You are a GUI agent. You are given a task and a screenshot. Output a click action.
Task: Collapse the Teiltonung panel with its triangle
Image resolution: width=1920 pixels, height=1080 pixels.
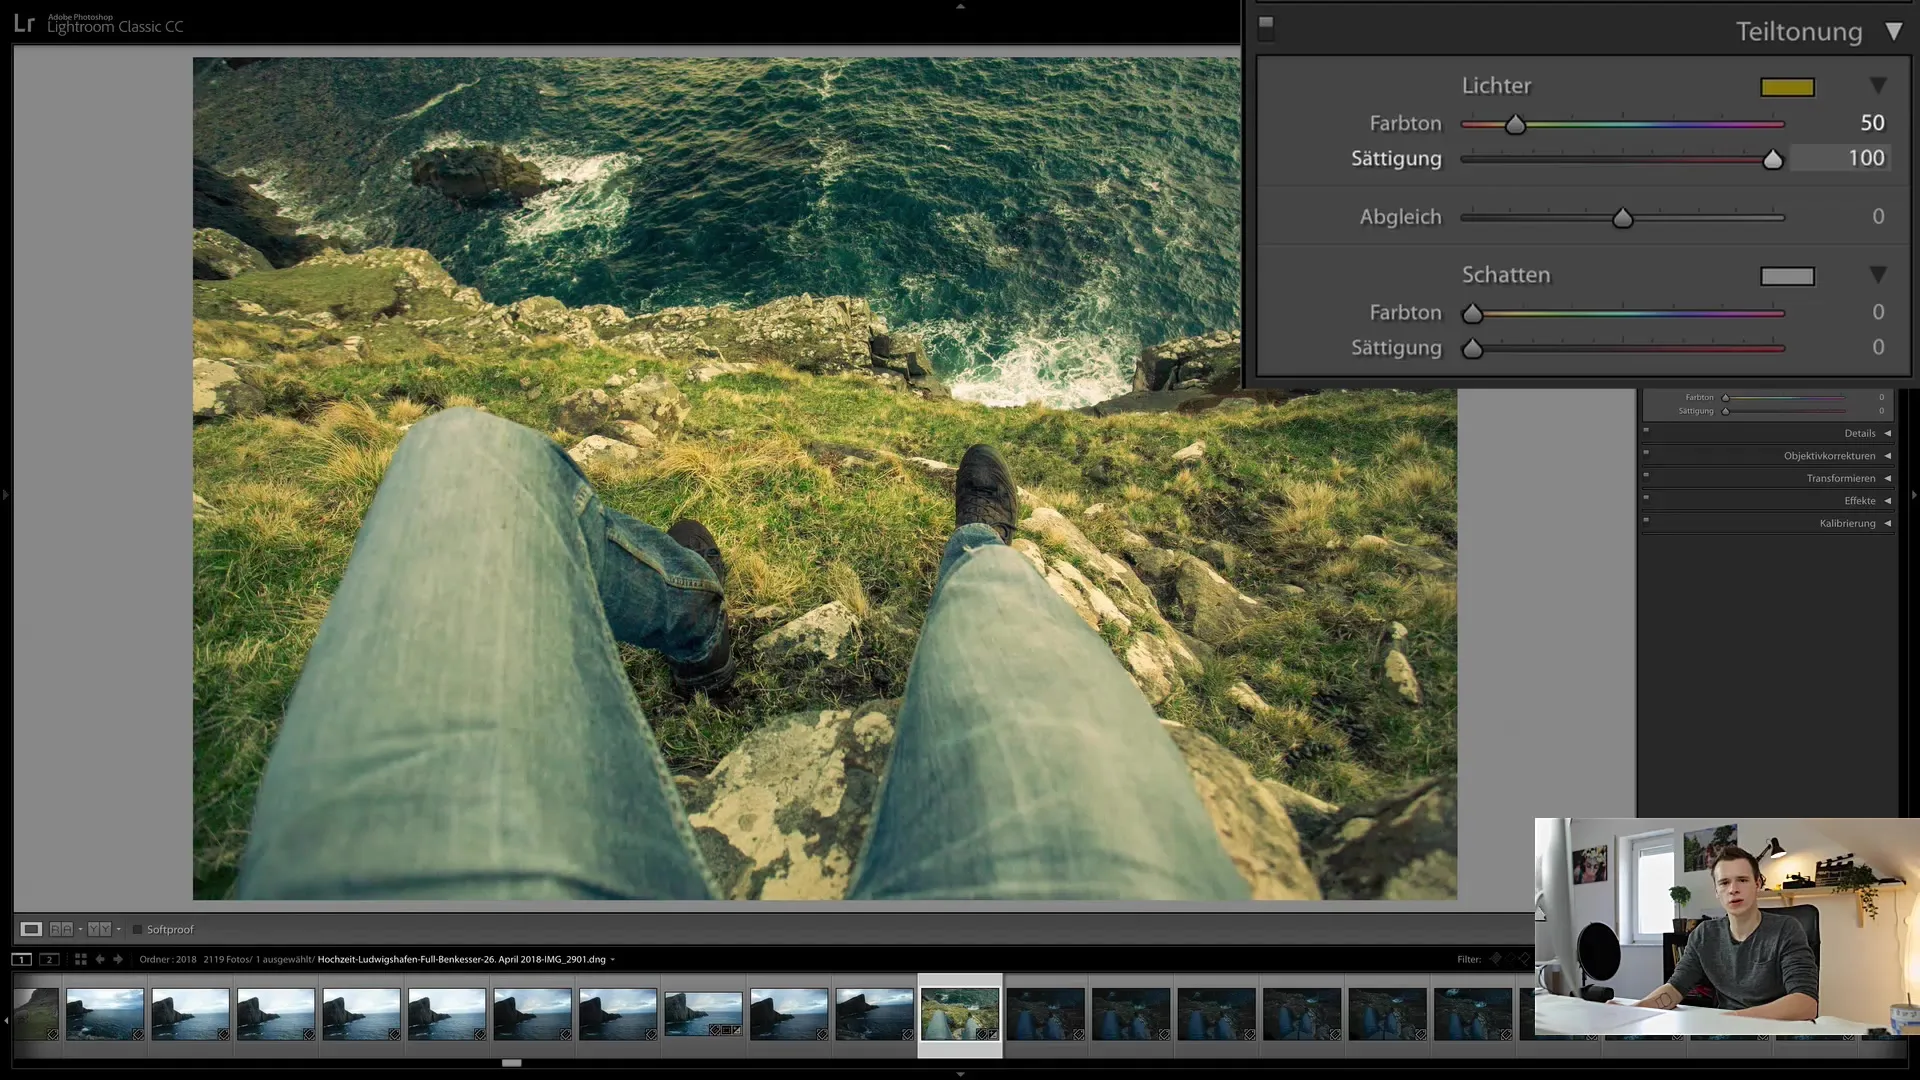1893,31
